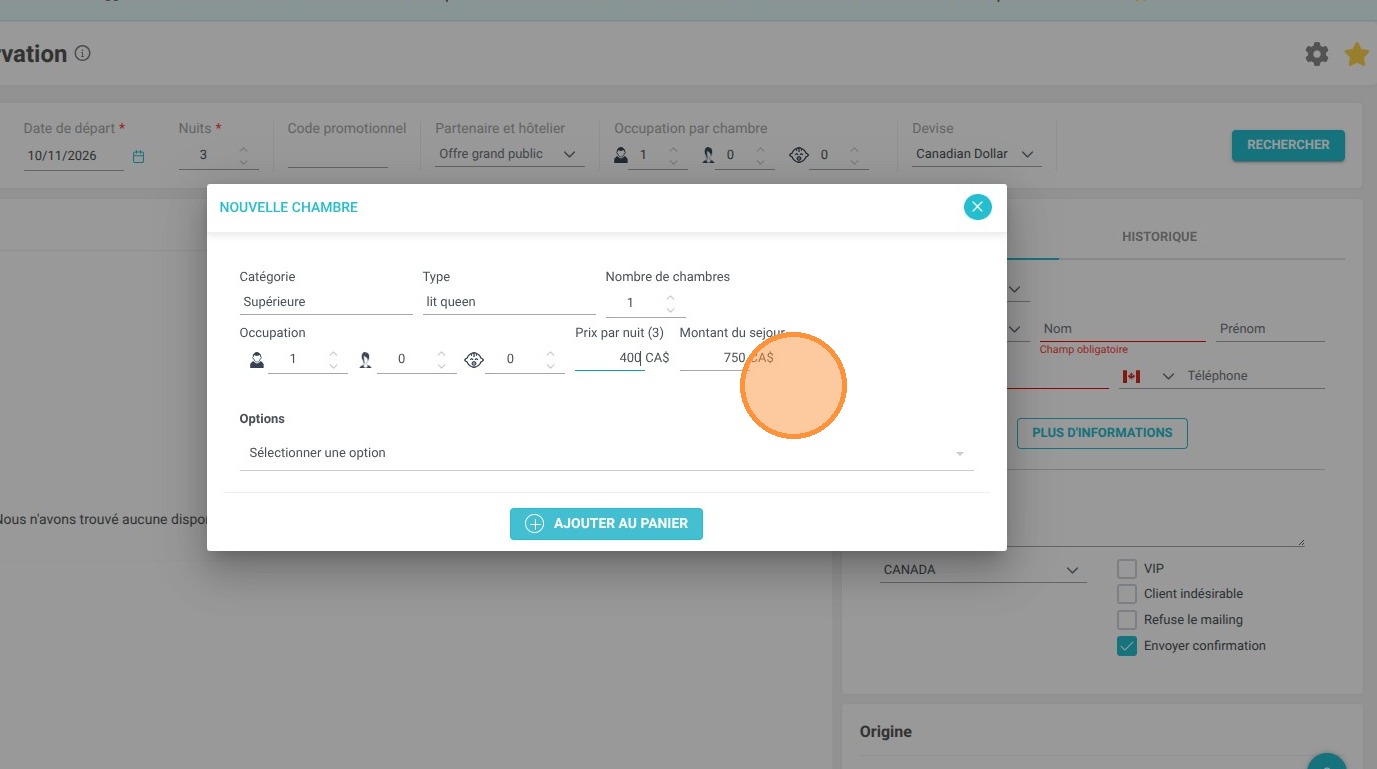Image resolution: width=1377 pixels, height=769 pixels.
Task: Click the Prénom input field
Action: pyautogui.click(x=1271, y=329)
